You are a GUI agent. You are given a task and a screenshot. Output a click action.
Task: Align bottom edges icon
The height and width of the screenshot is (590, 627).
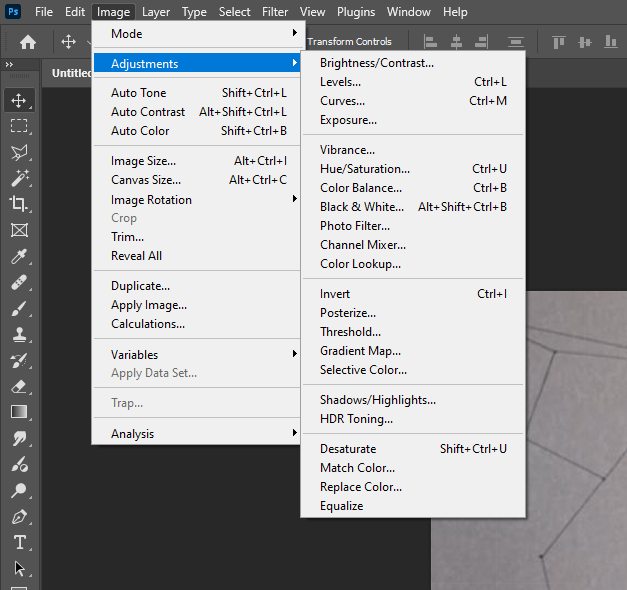click(x=611, y=42)
